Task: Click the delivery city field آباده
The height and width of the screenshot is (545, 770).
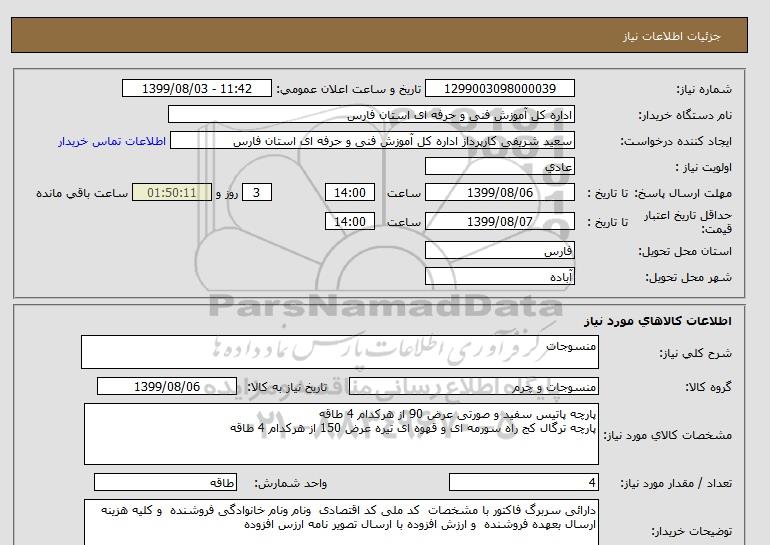Action: (499, 276)
